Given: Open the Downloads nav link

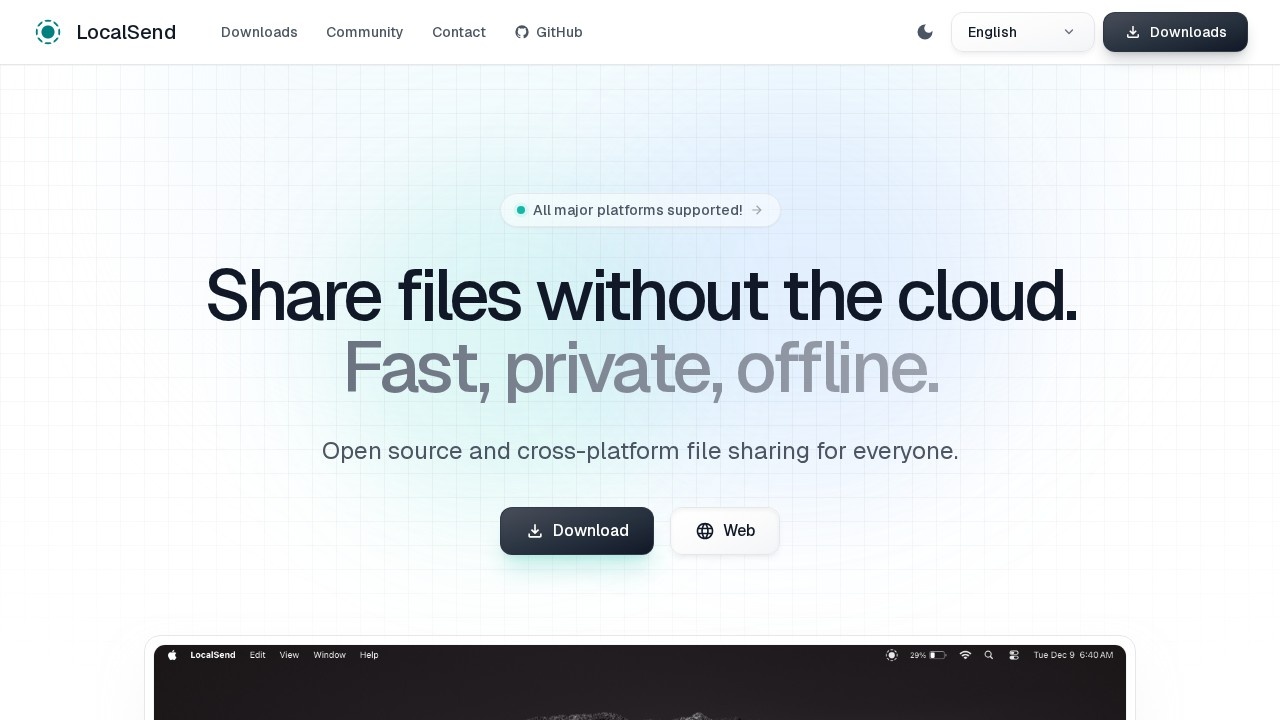Looking at the screenshot, I should 259,32.
